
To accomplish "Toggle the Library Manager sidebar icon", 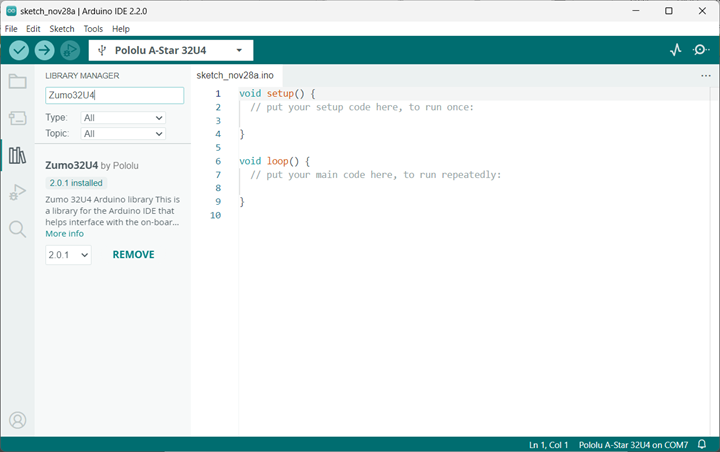I will pyautogui.click(x=17, y=155).
